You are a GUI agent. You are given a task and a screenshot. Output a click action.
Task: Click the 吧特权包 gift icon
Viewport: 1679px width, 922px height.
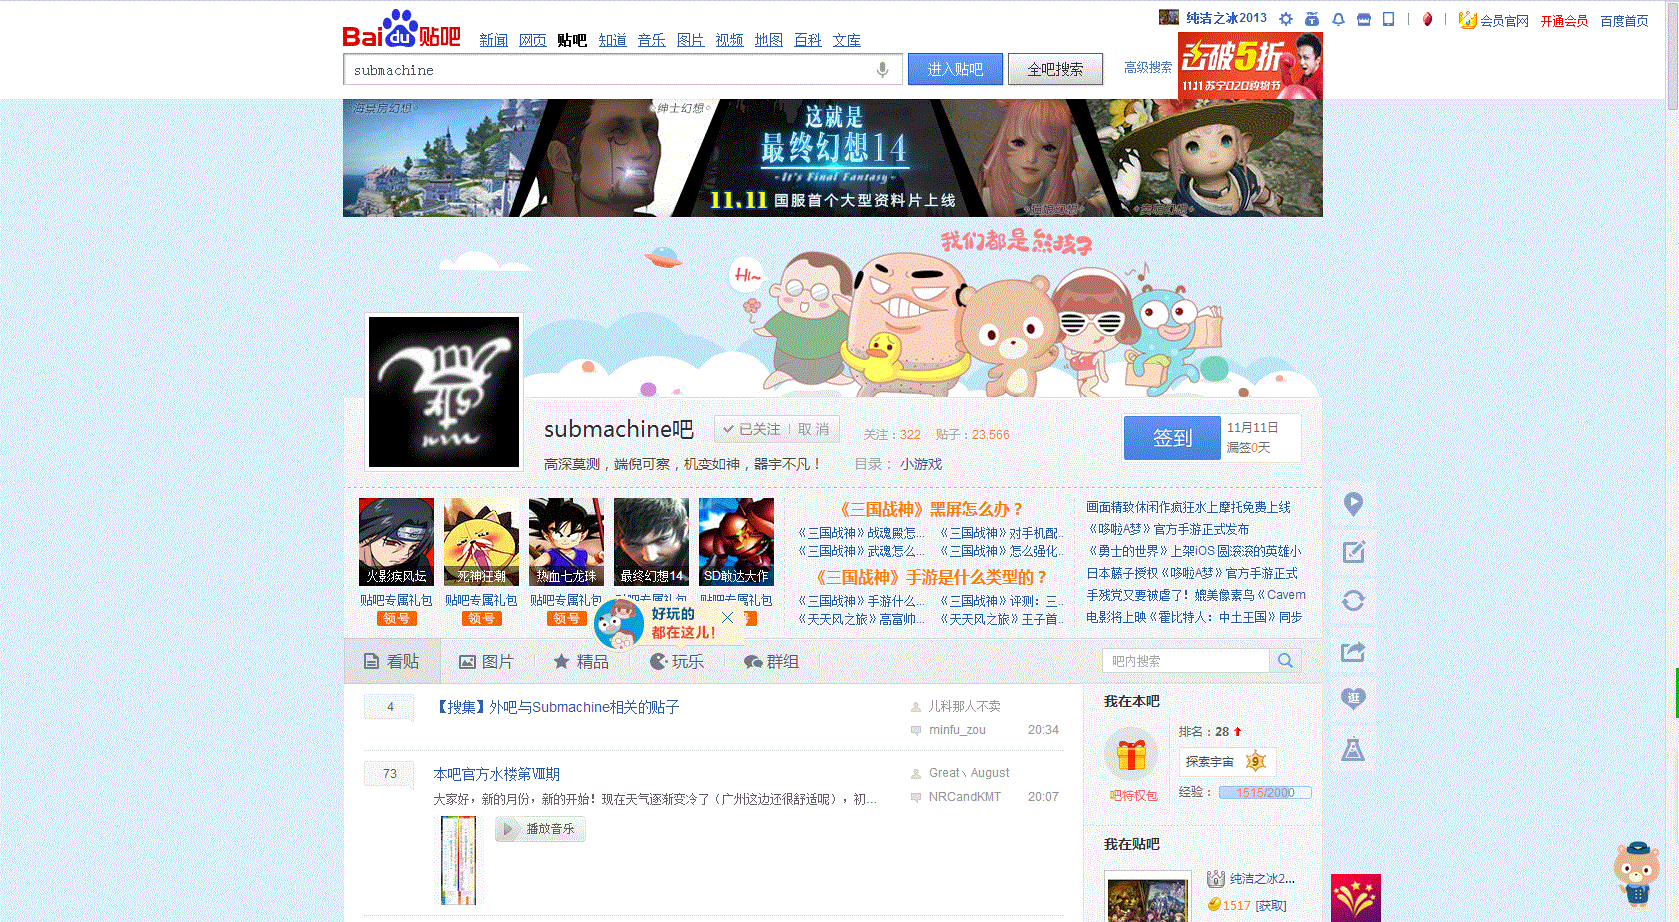[1131, 755]
